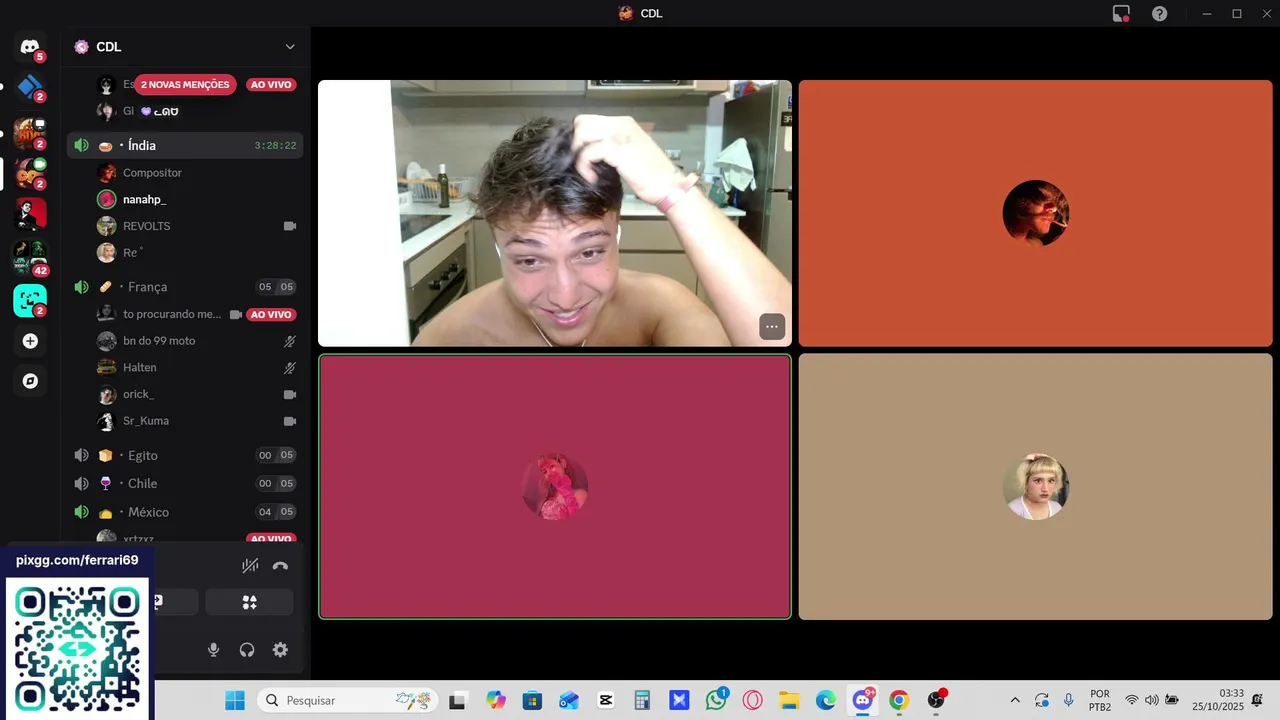The height and width of the screenshot is (720, 1280).
Task: Open File Explorer from taskbar
Action: tap(789, 700)
